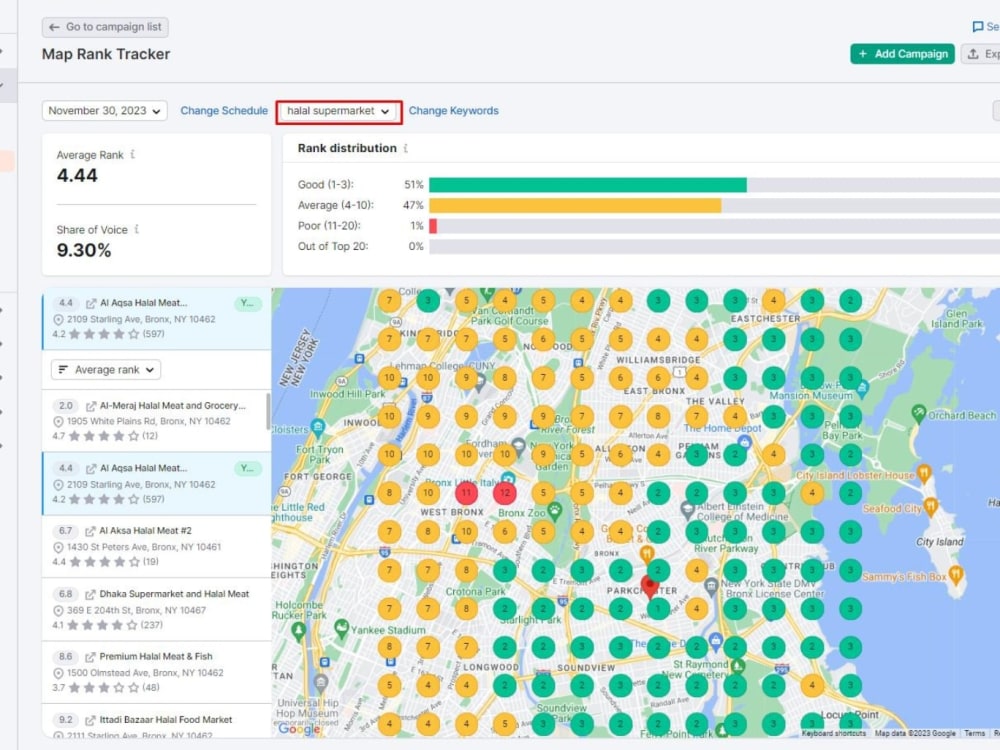
Task: Click the 4.4 average rank badge in top card
Action: [x=66, y=304]
